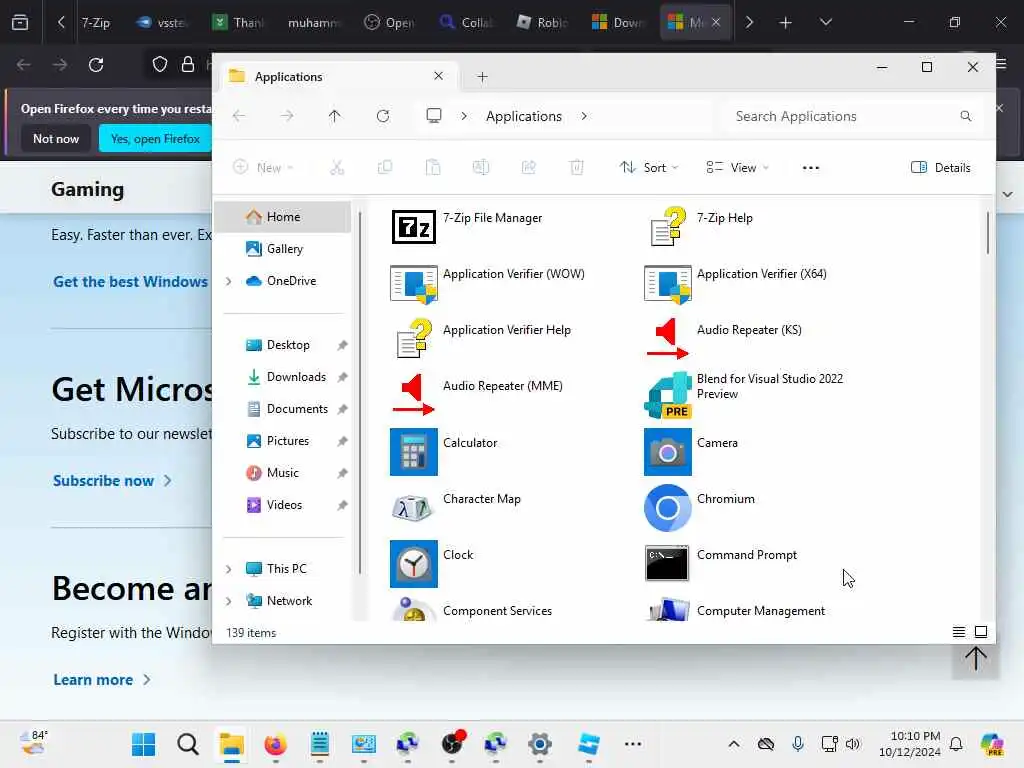Viewport: 1024px width, 768px height.
Task: Switch to details list view at status bar
Action: (x=959, y=632)
